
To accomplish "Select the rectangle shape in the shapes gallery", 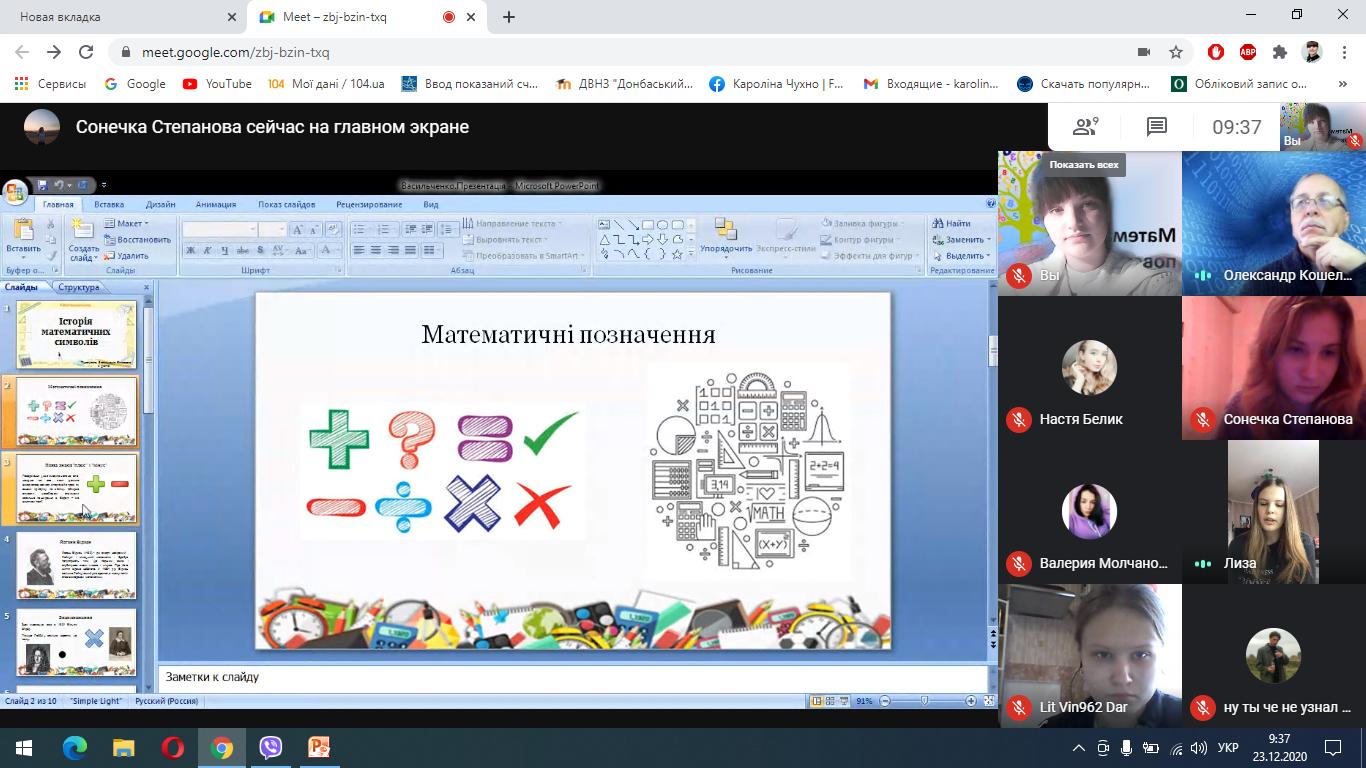I will pyautogui.click(x=648, y=225).
